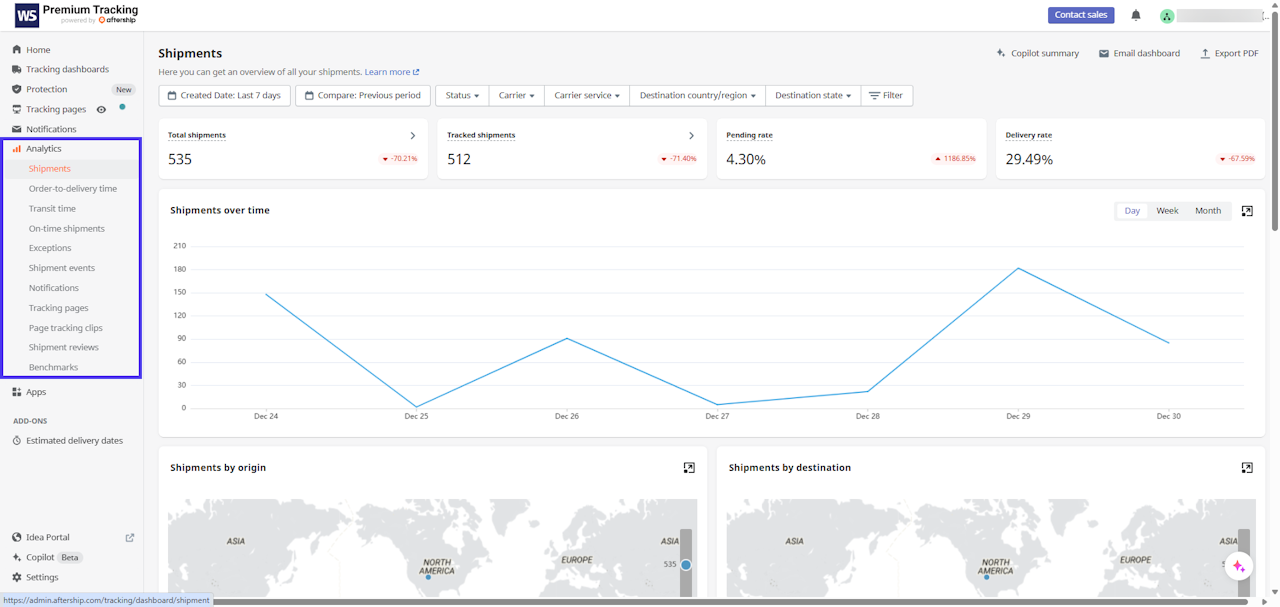Click the Contact sales button
Viewport: 1280px width, 607px height.
click(x=1080, y=15)
